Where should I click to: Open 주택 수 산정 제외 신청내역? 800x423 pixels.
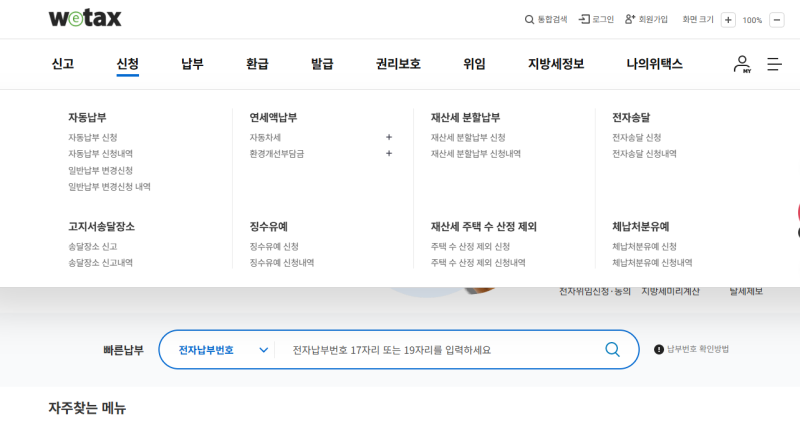[478, 263]
